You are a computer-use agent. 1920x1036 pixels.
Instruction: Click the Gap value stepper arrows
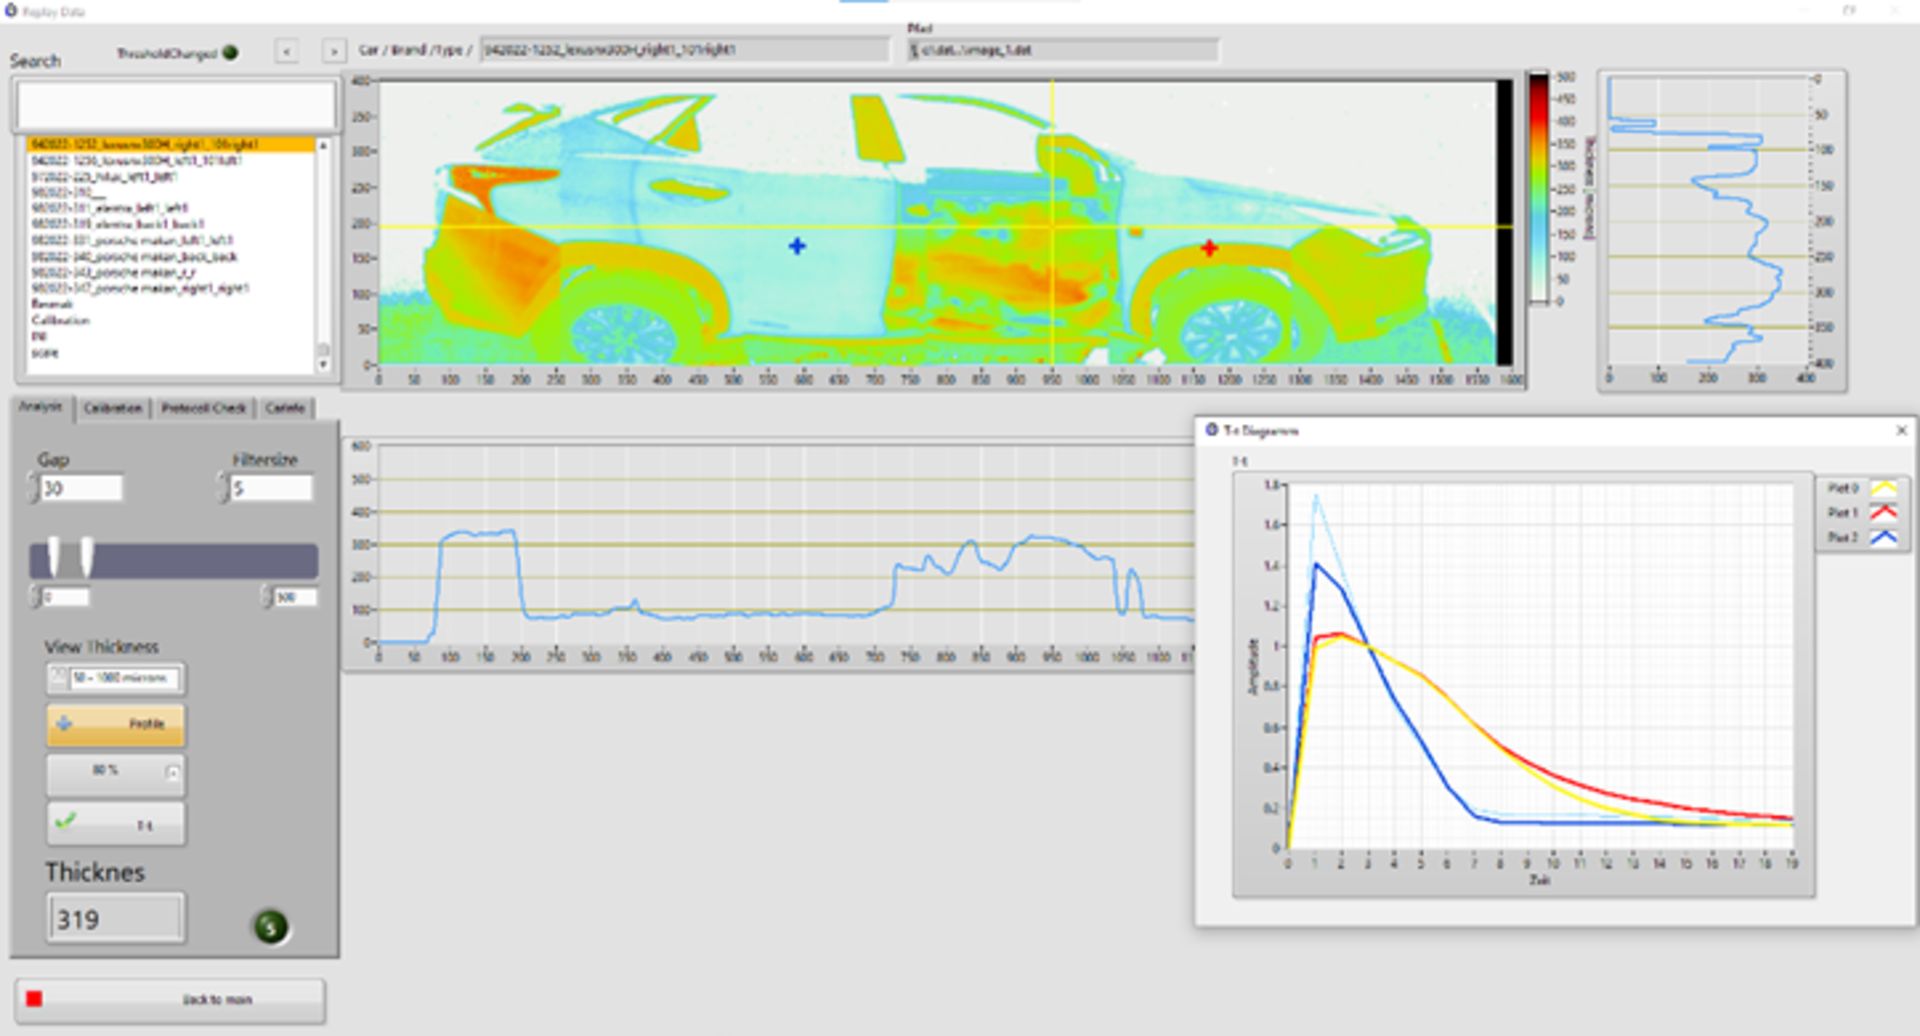click(x=33, y=488)
